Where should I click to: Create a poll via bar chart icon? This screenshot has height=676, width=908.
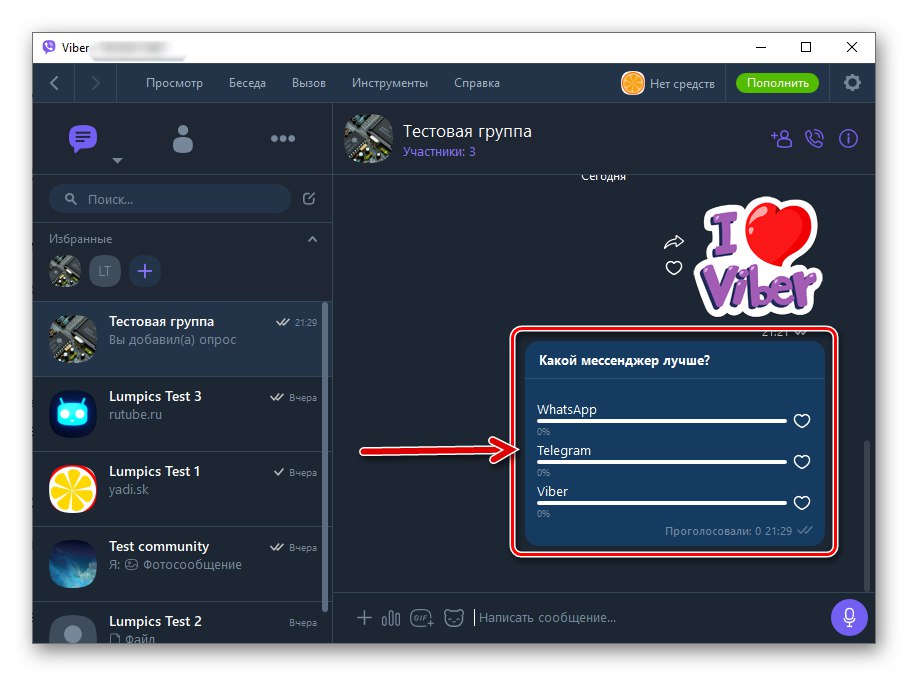pos(391,618)
